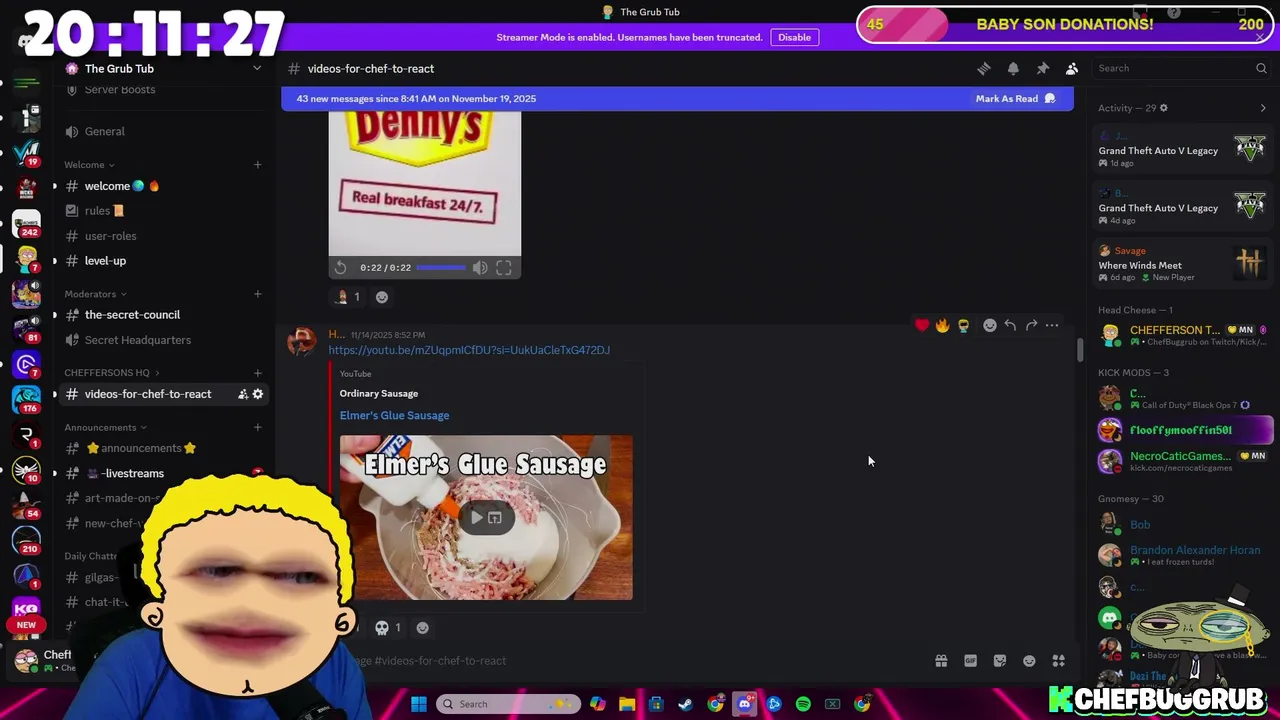This screenshot has width=1280, height=720.
Task: Open the GIF picker button
Action: point(970,661)
